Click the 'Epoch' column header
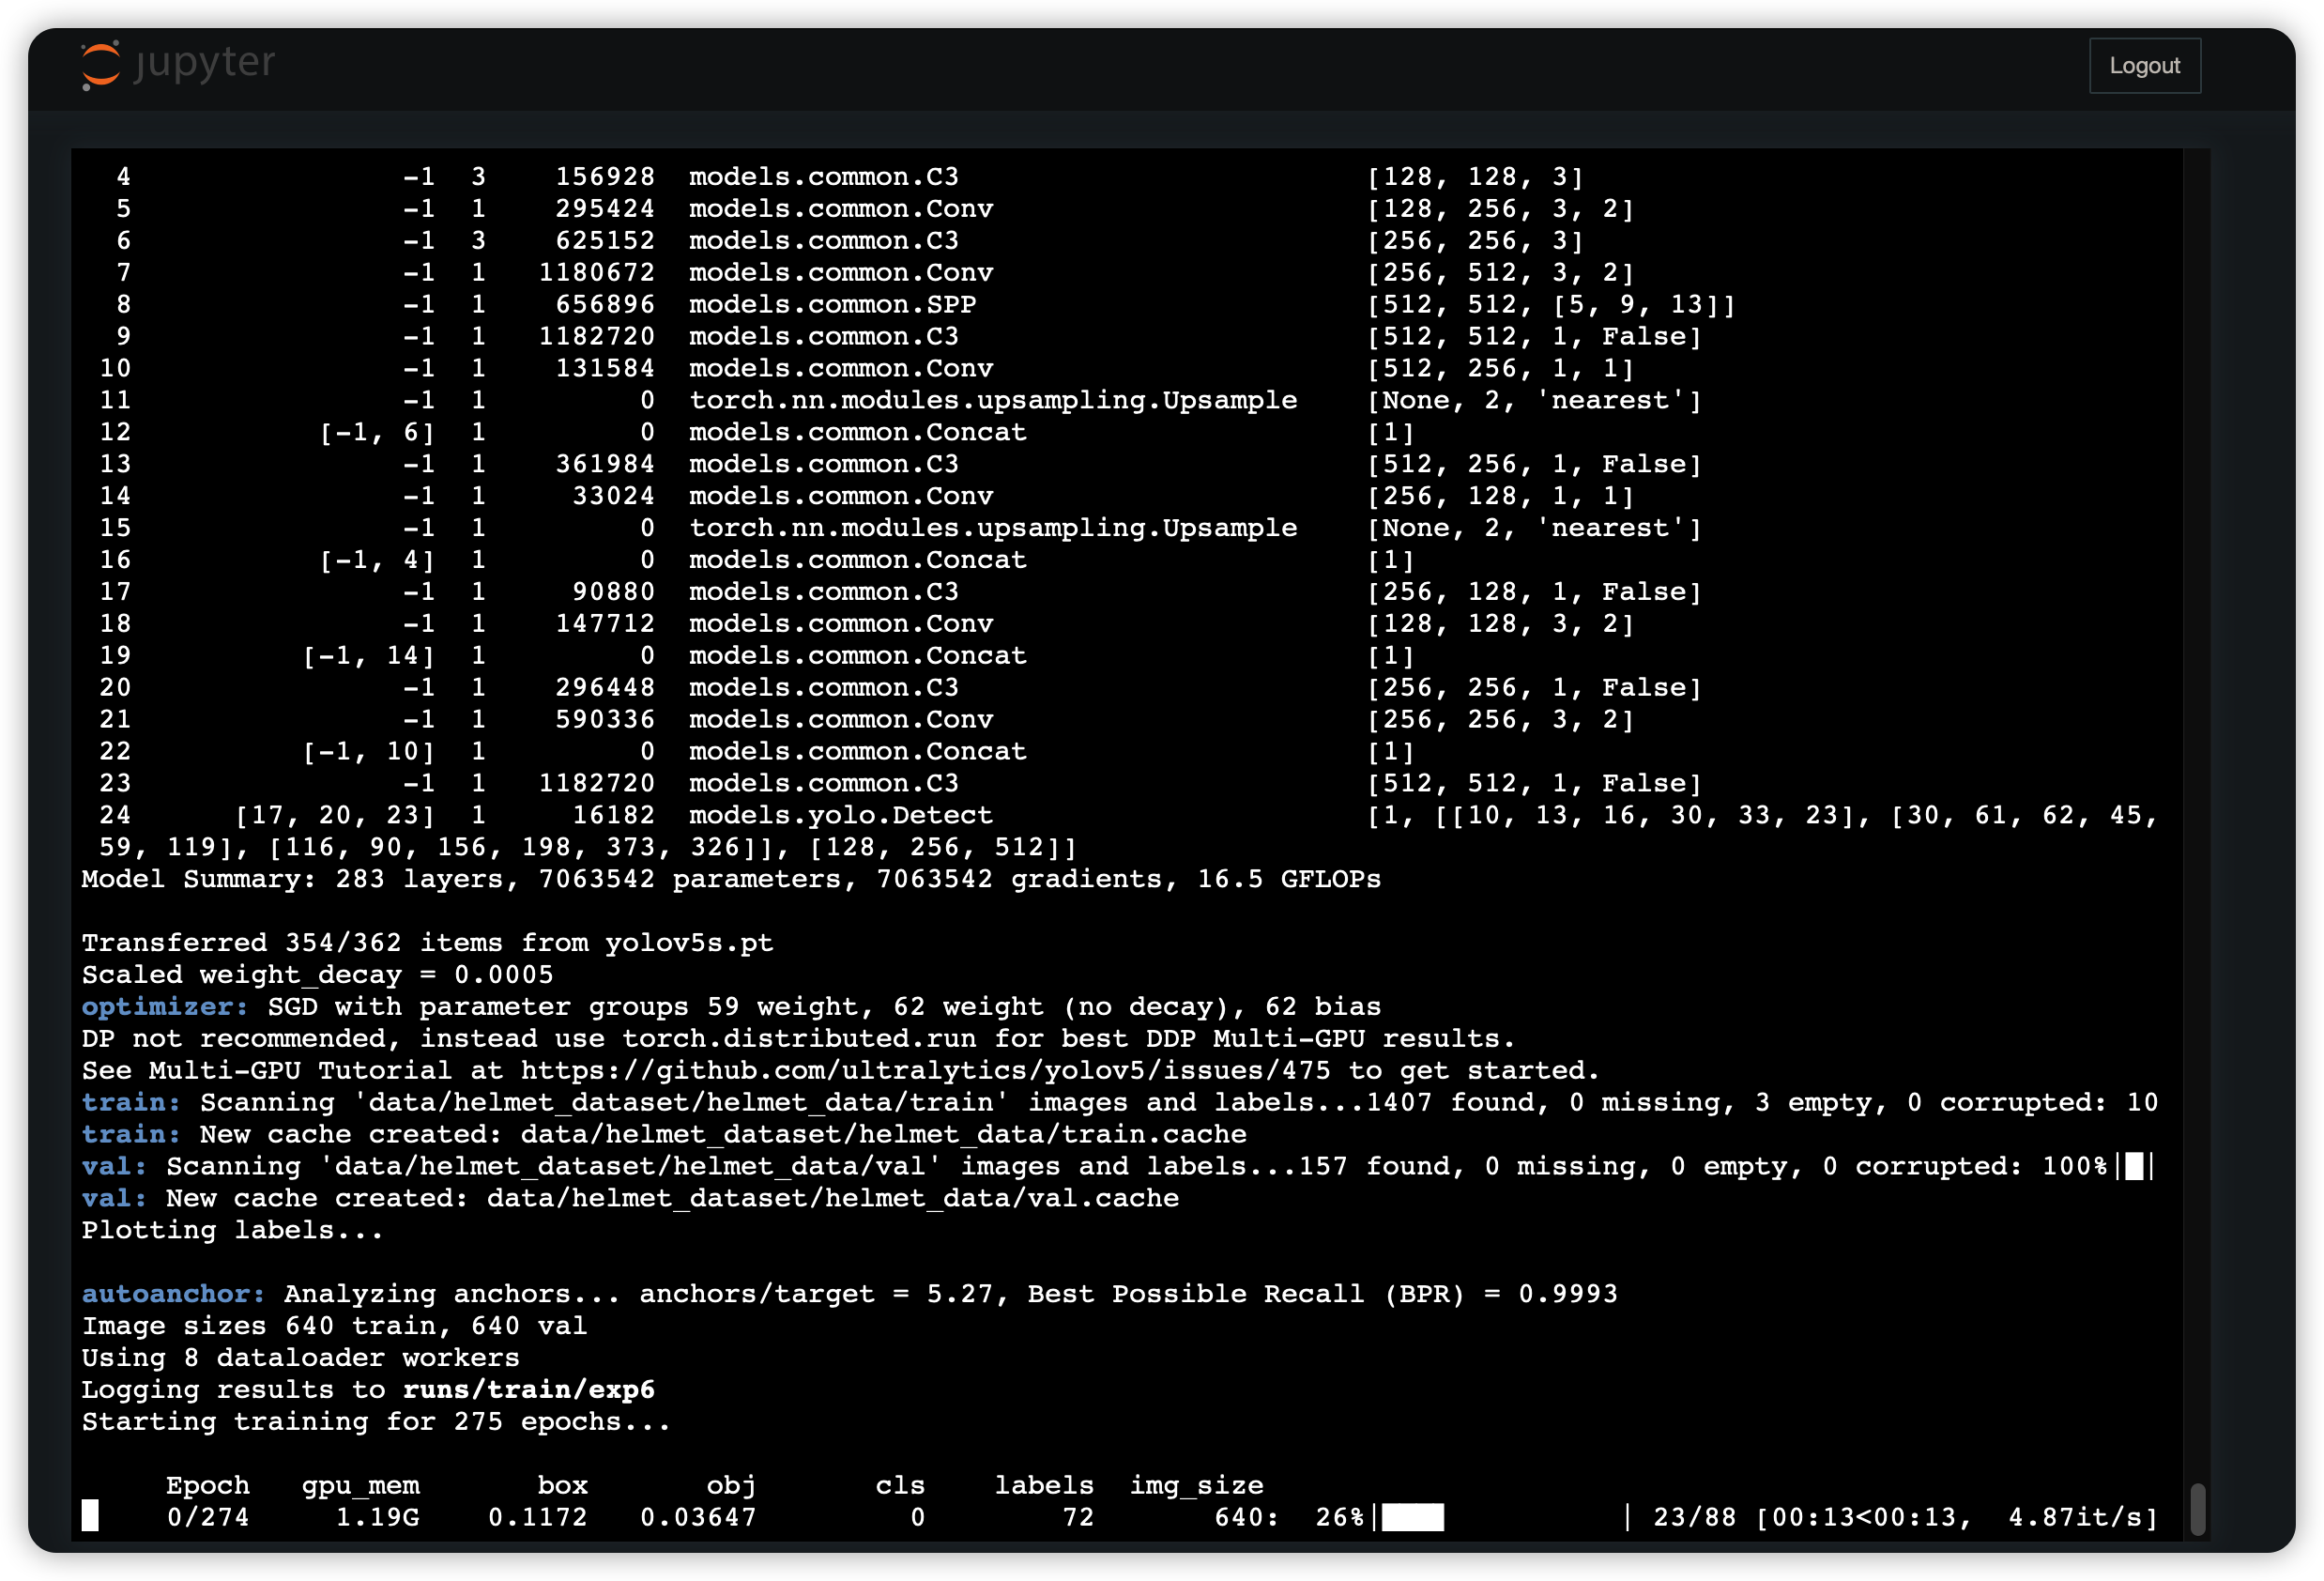 [208, 1485]
